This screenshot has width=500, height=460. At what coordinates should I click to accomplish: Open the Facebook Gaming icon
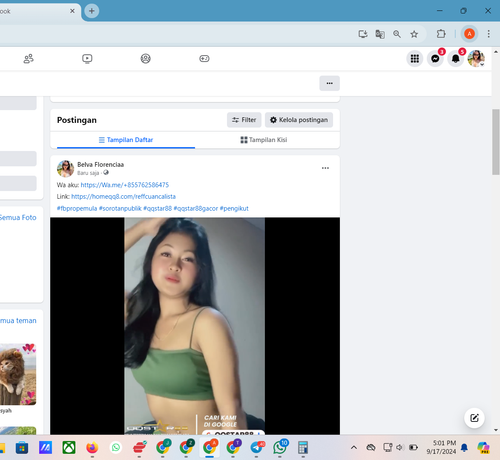pyautogui.click(x=204, y=59)
